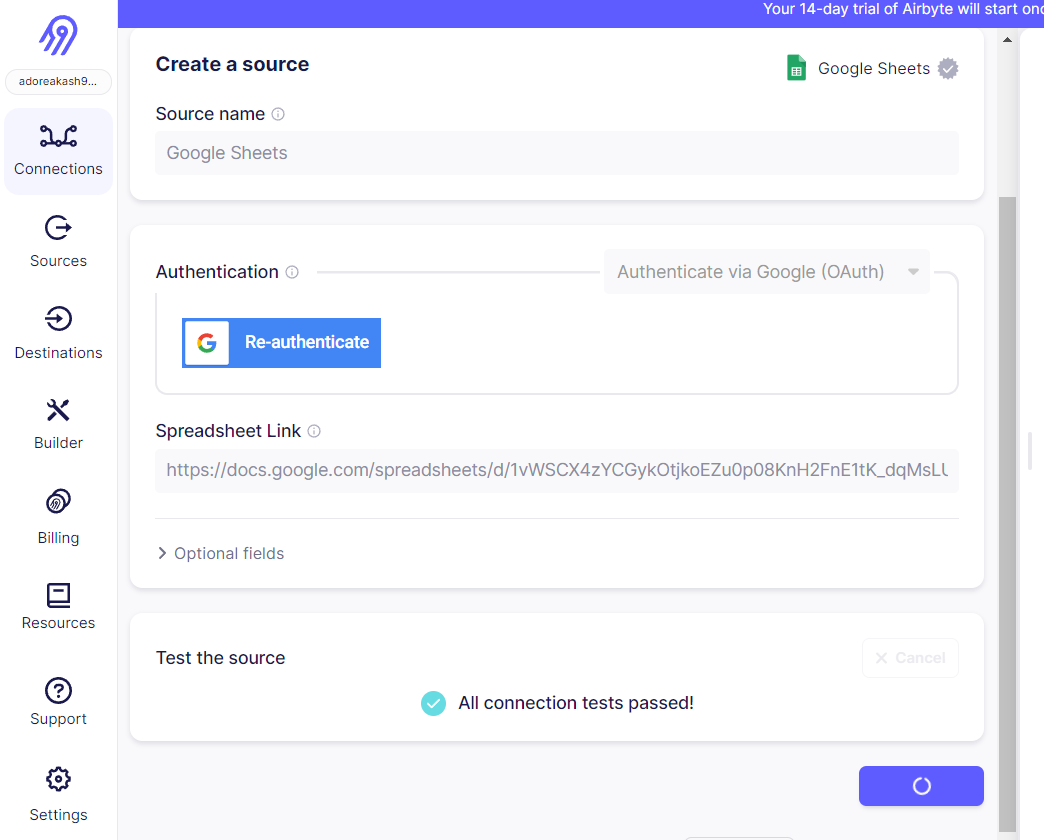Click the loading submit button
This screenshot has height=840, width=1044.
[x=921, y=786]
